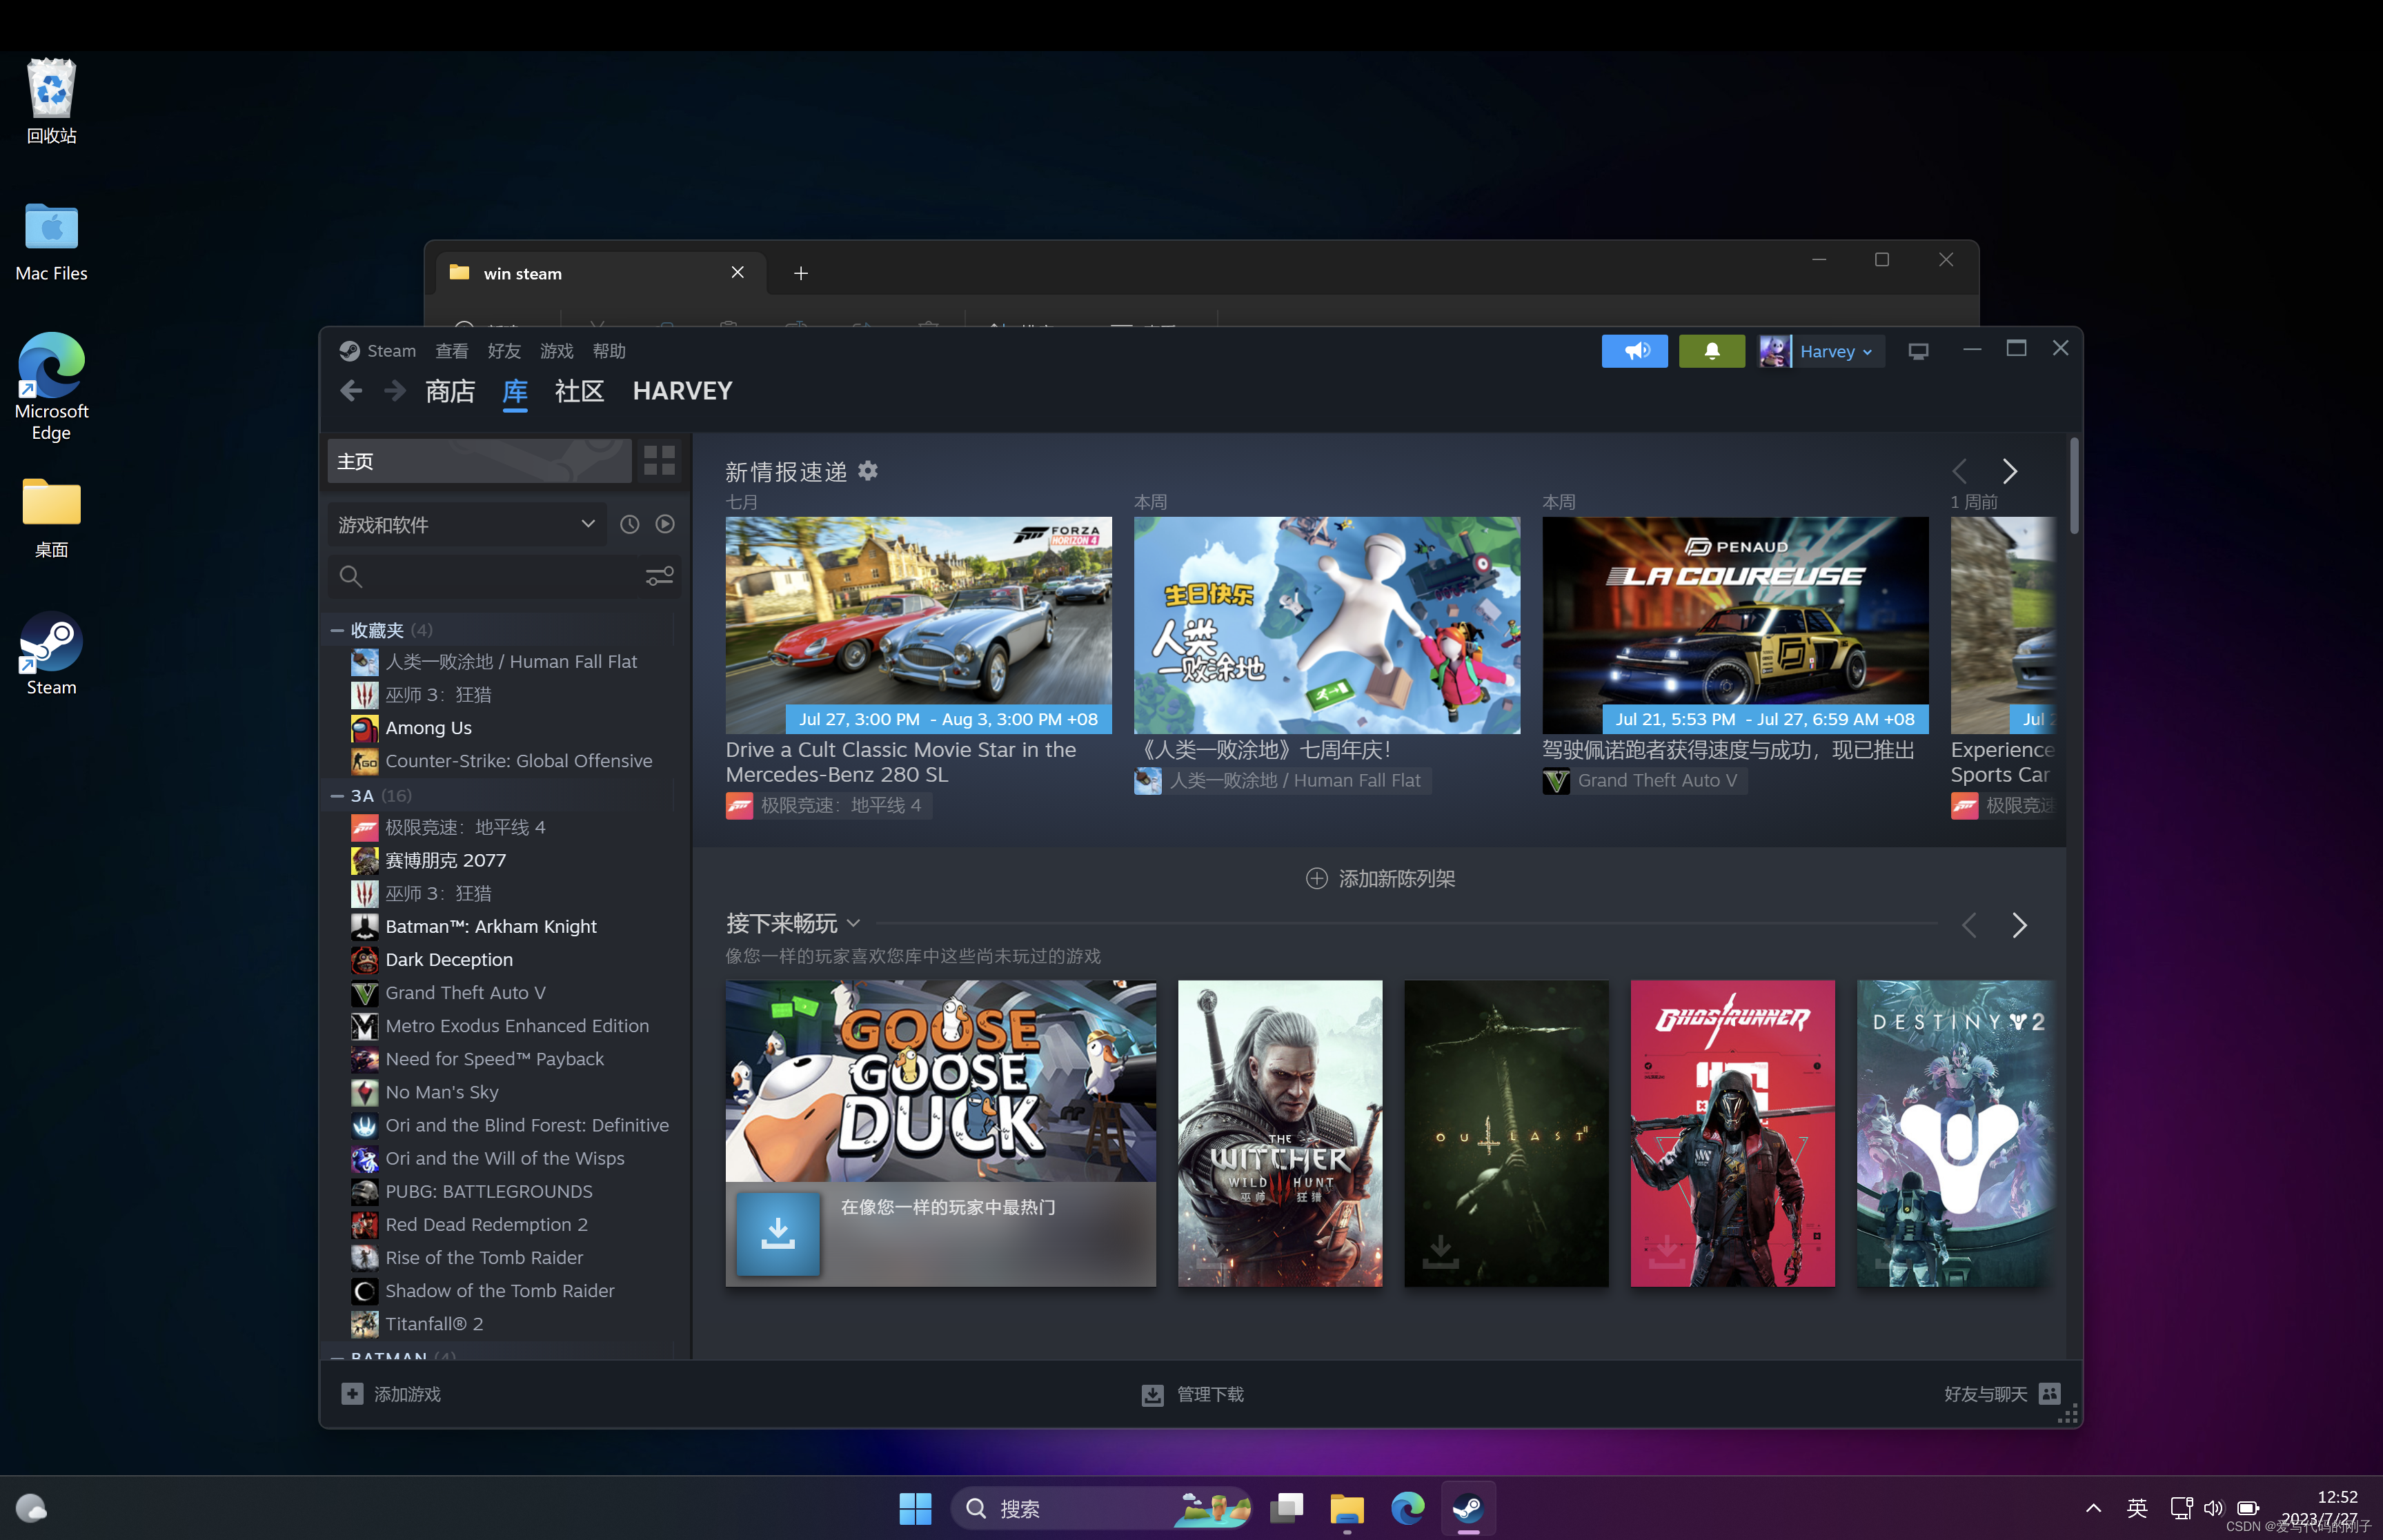2383x1540 pixels.
Task: Sort library by recent activity clock icon
Action: tap(629, 524)
